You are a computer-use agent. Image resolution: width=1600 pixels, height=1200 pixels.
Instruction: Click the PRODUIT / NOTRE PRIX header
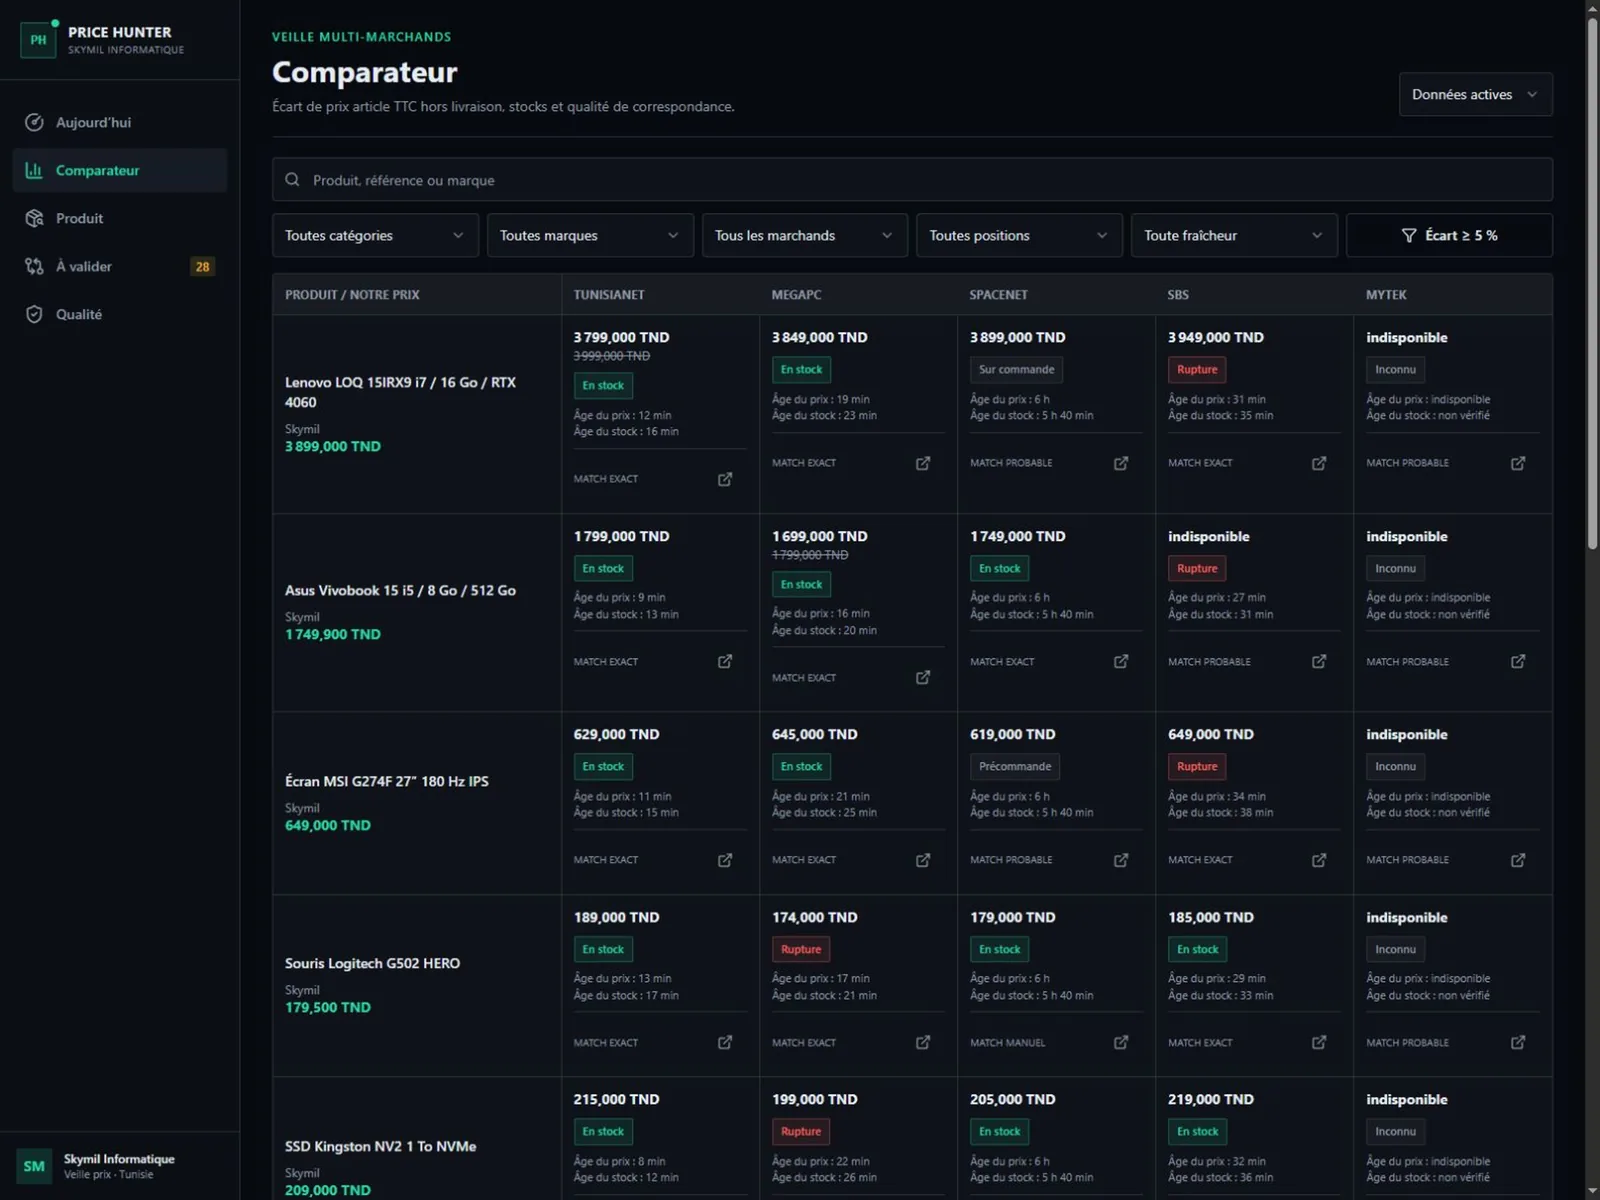(352, 295)
